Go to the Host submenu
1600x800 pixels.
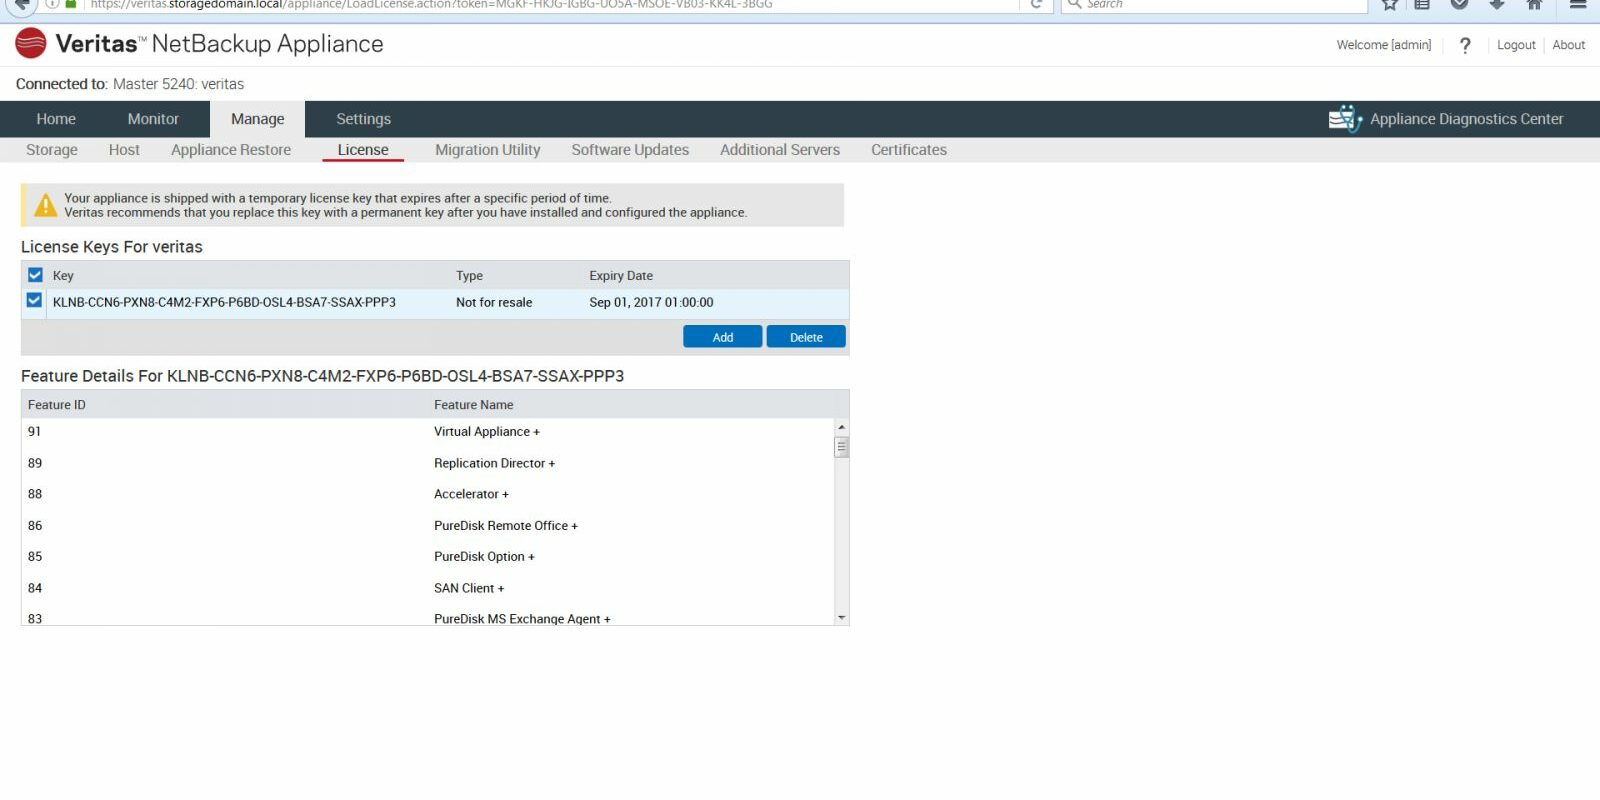(124, 150)
